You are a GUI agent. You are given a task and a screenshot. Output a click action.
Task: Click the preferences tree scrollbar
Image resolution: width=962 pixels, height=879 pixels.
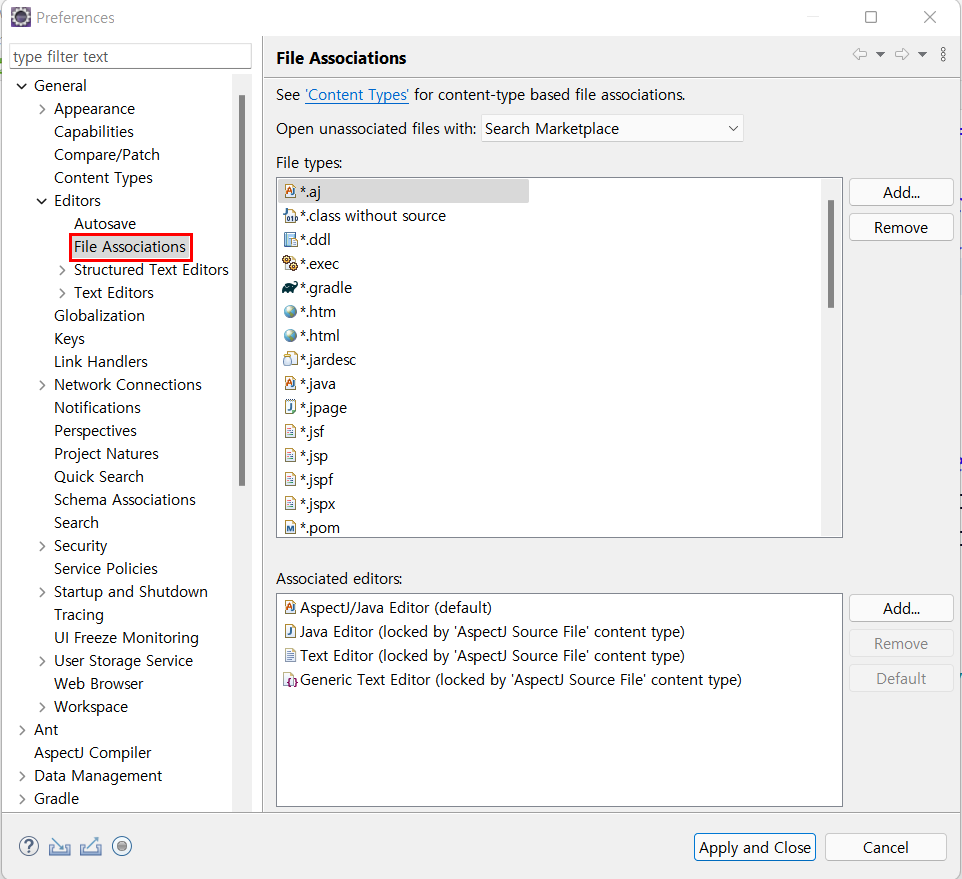[242, 290]
